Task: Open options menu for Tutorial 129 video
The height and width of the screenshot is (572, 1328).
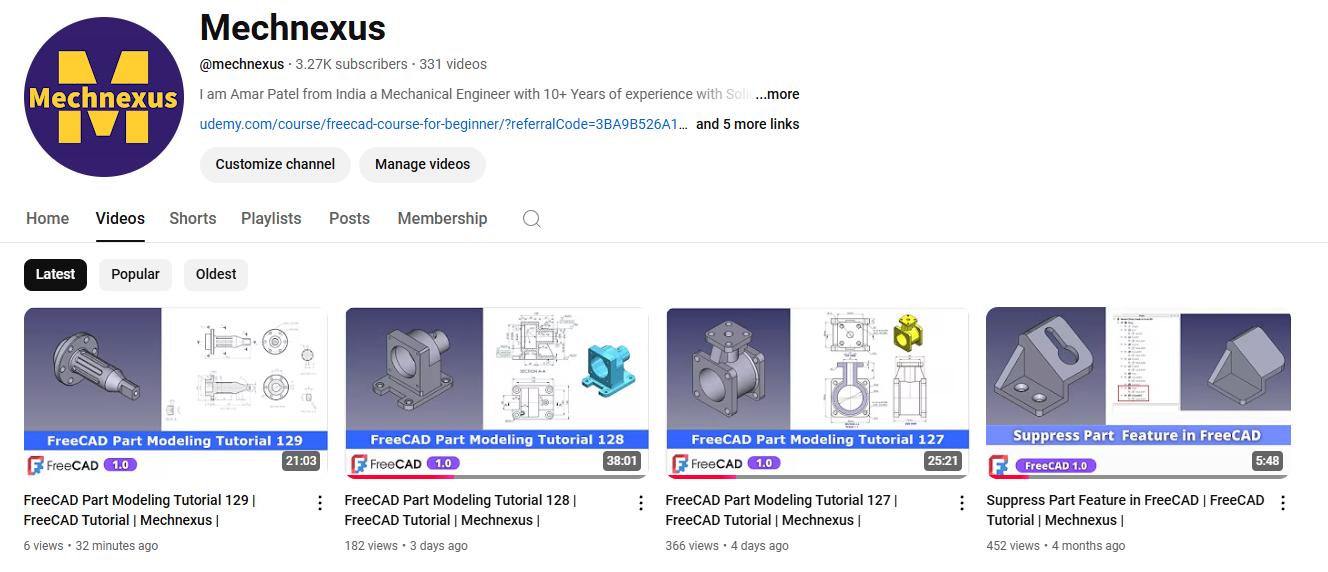Action: [x=320, y=503]
